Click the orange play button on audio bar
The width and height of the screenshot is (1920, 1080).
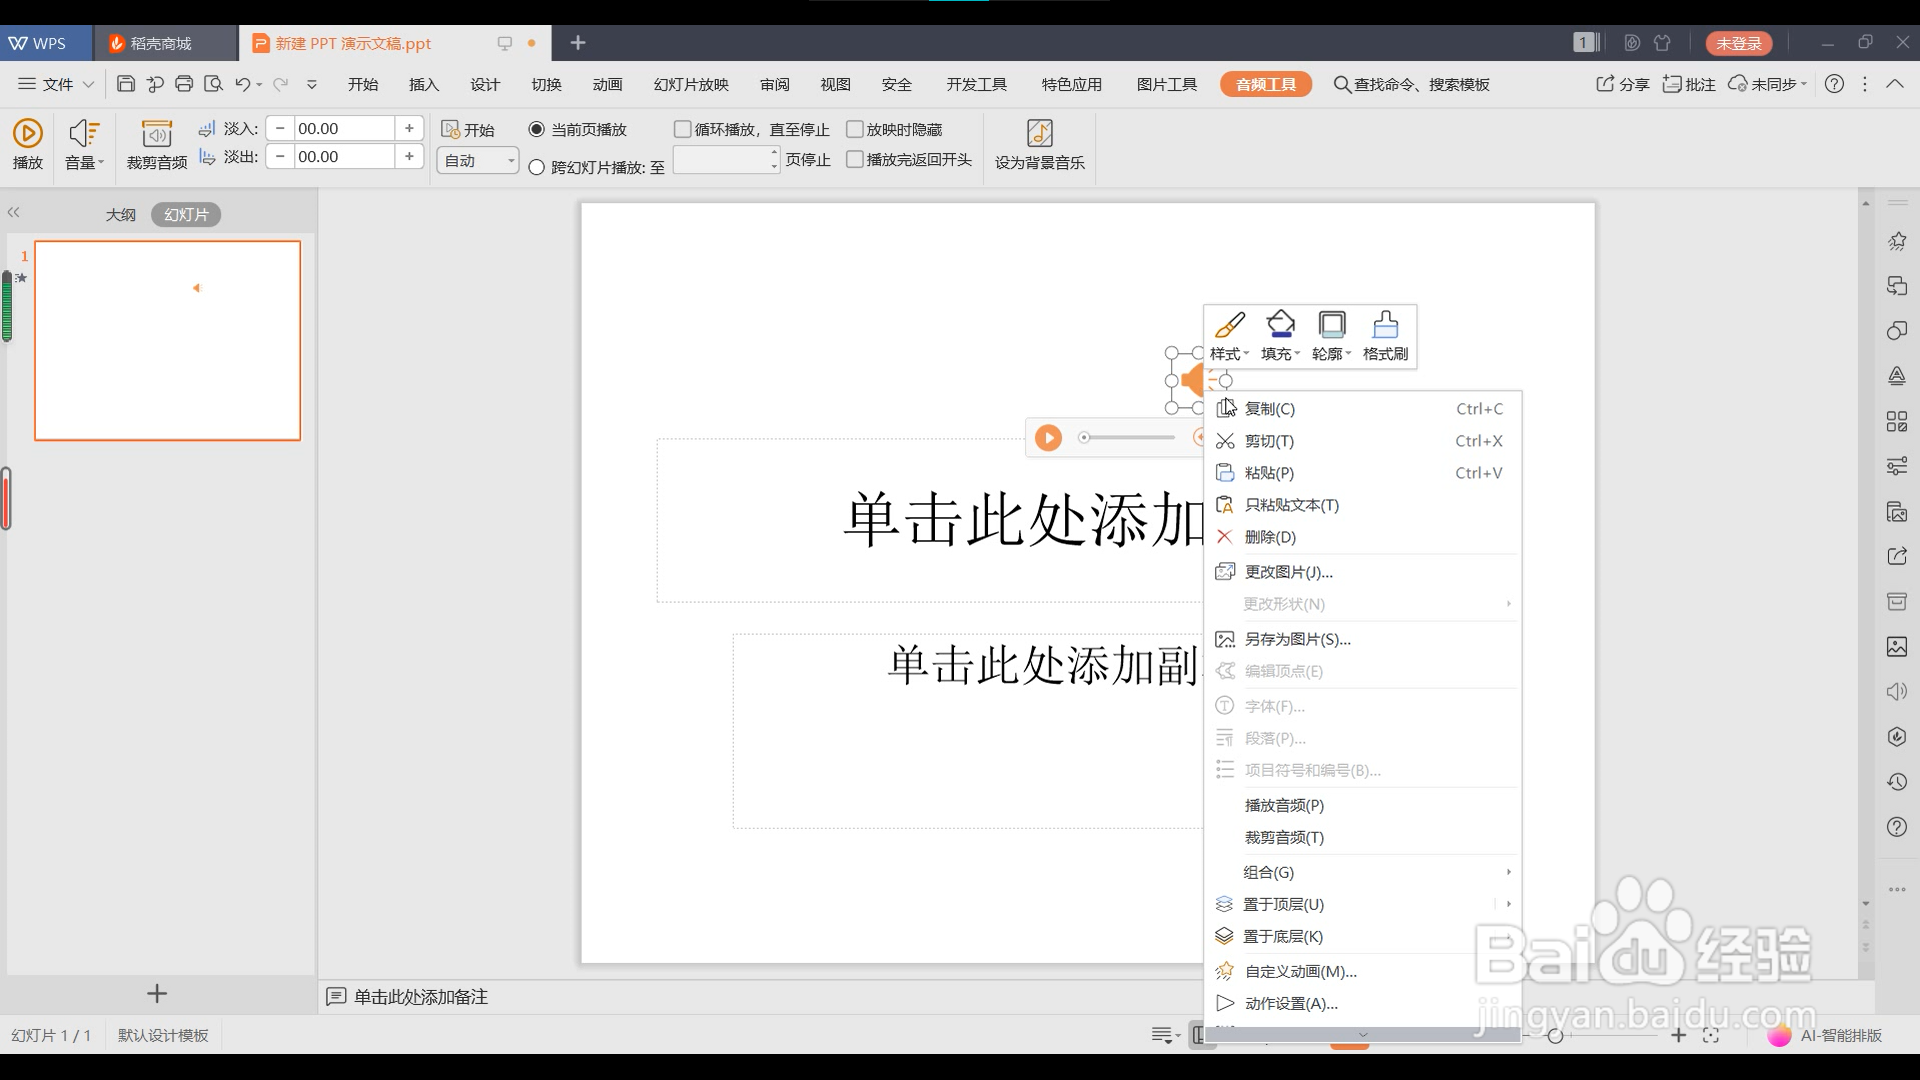[1048, 438]
